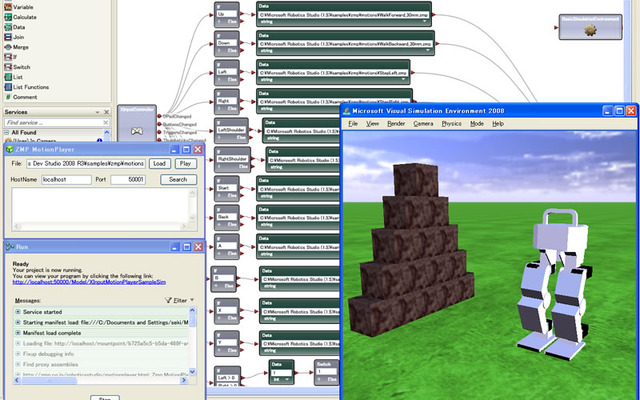Image resolution: width=640 pixels, height=400 pixels.
Task: Expand the Service started message
Action: tap(18, 311)
